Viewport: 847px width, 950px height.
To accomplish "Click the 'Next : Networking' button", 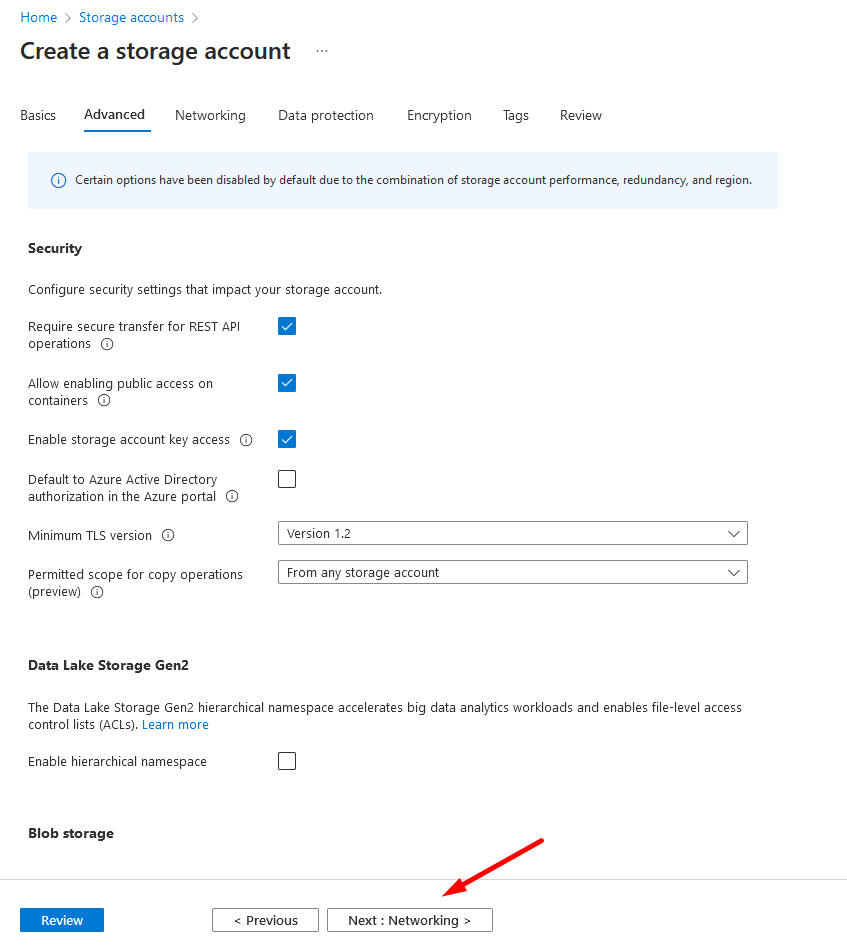I will (409, 919).
